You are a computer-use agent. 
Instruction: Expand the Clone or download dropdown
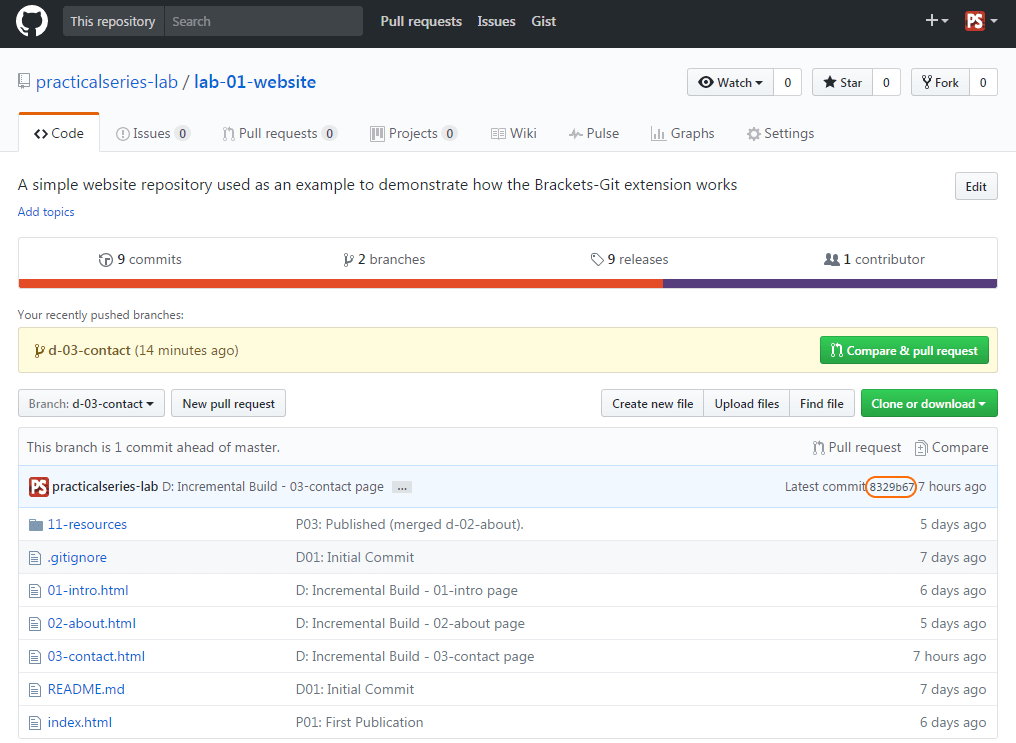click(x=929, y=404)
